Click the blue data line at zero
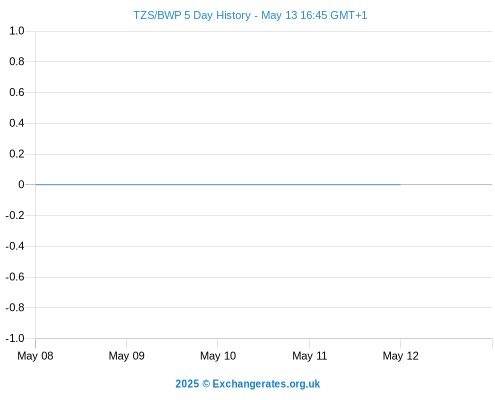The width and height of the screenshot is (495, 400). [x=218, y=184]
